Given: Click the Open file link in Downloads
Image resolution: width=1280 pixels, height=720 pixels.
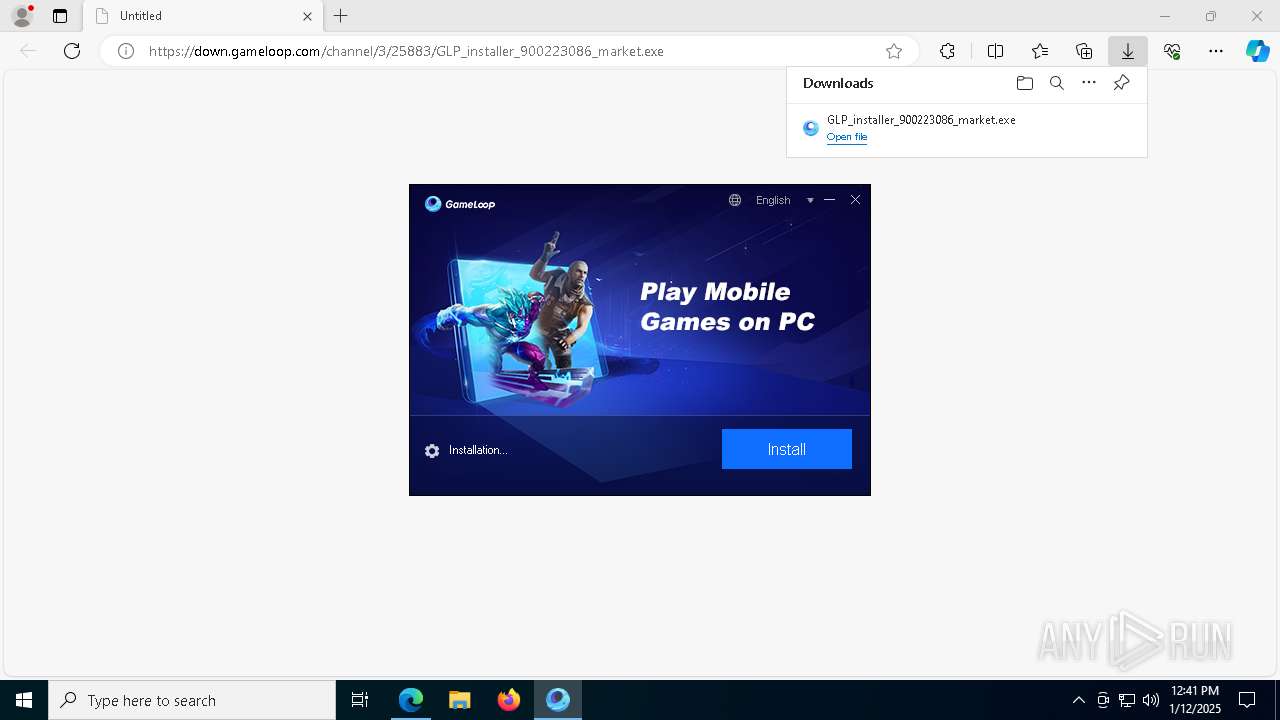Looking at the screenshot, I should (x=847, y=137).
